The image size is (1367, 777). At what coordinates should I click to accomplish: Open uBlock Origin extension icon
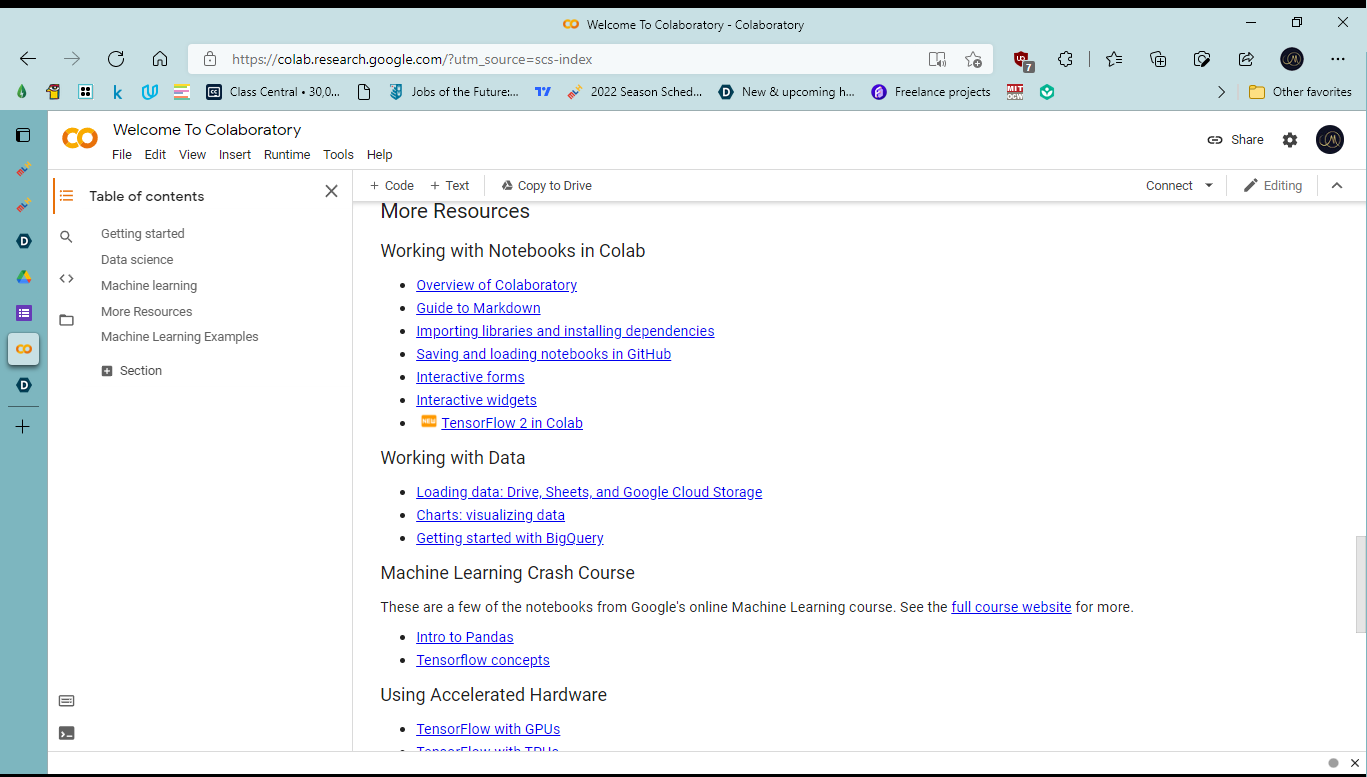(x=1022, y=60)
